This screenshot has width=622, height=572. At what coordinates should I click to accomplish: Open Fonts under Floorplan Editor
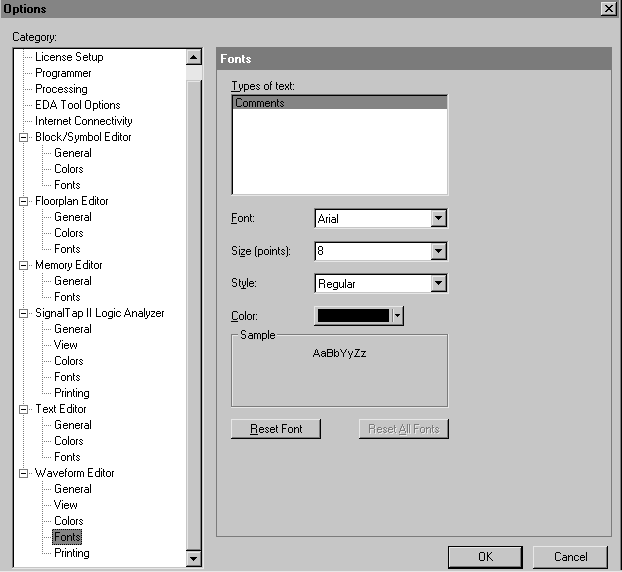67,249
